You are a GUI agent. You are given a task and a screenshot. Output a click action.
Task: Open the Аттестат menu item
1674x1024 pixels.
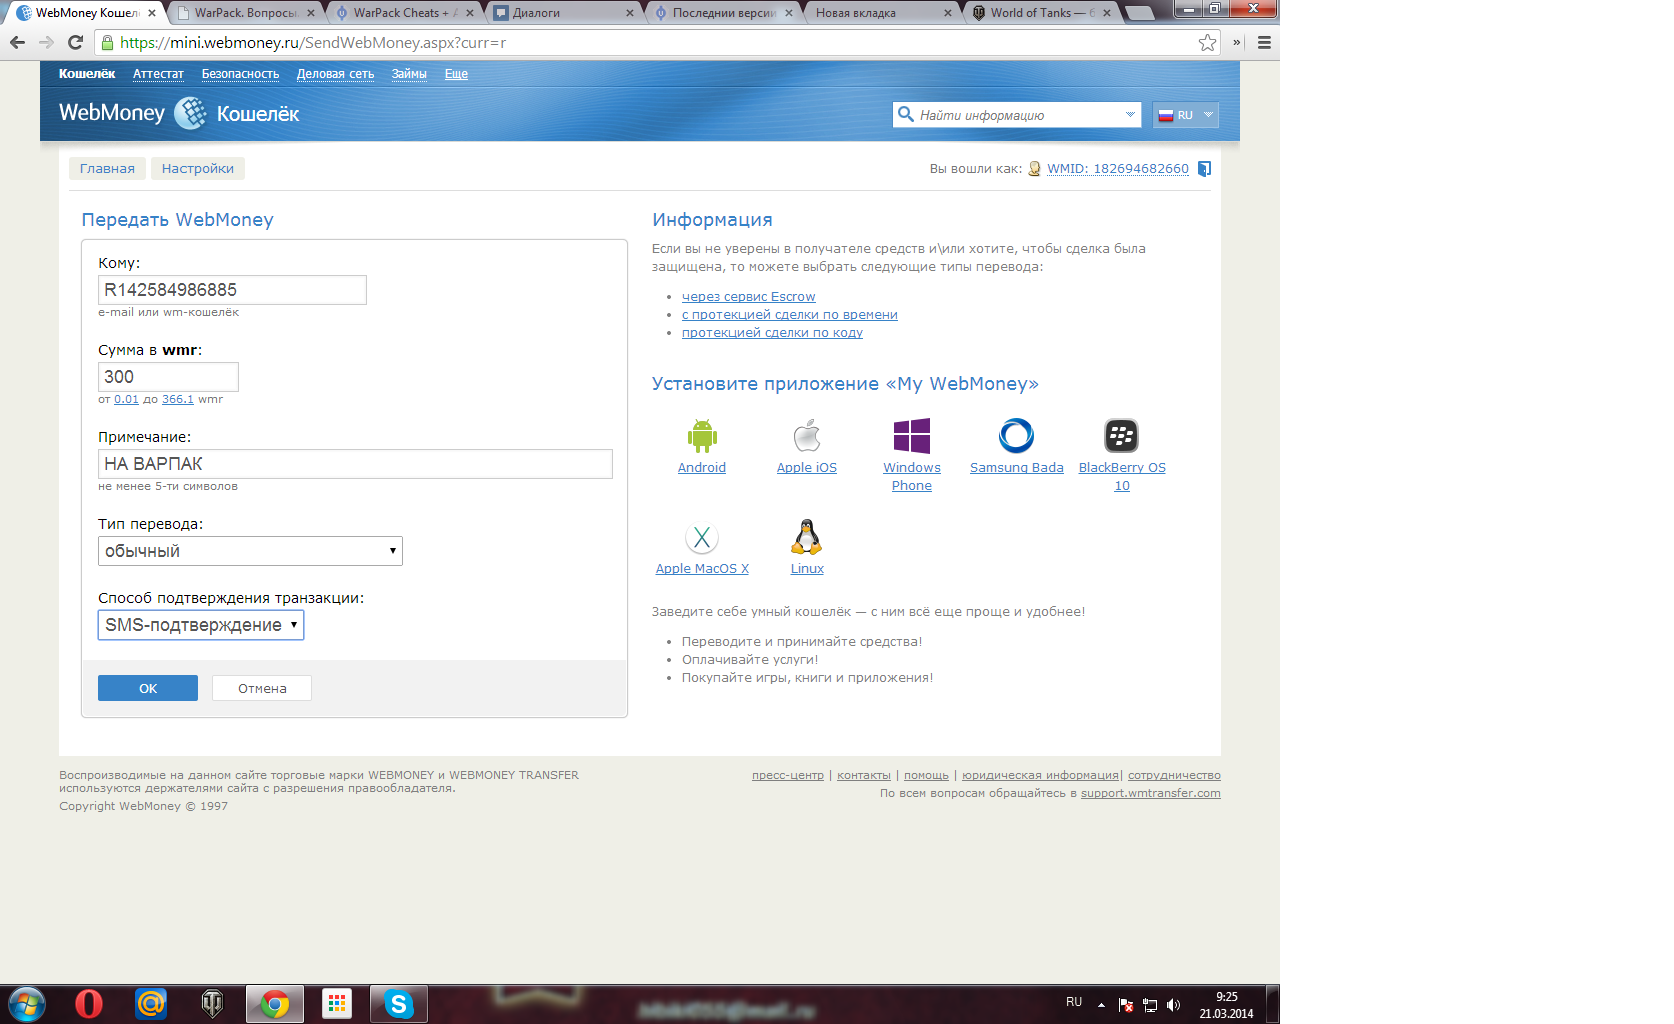tap(158, 74)
